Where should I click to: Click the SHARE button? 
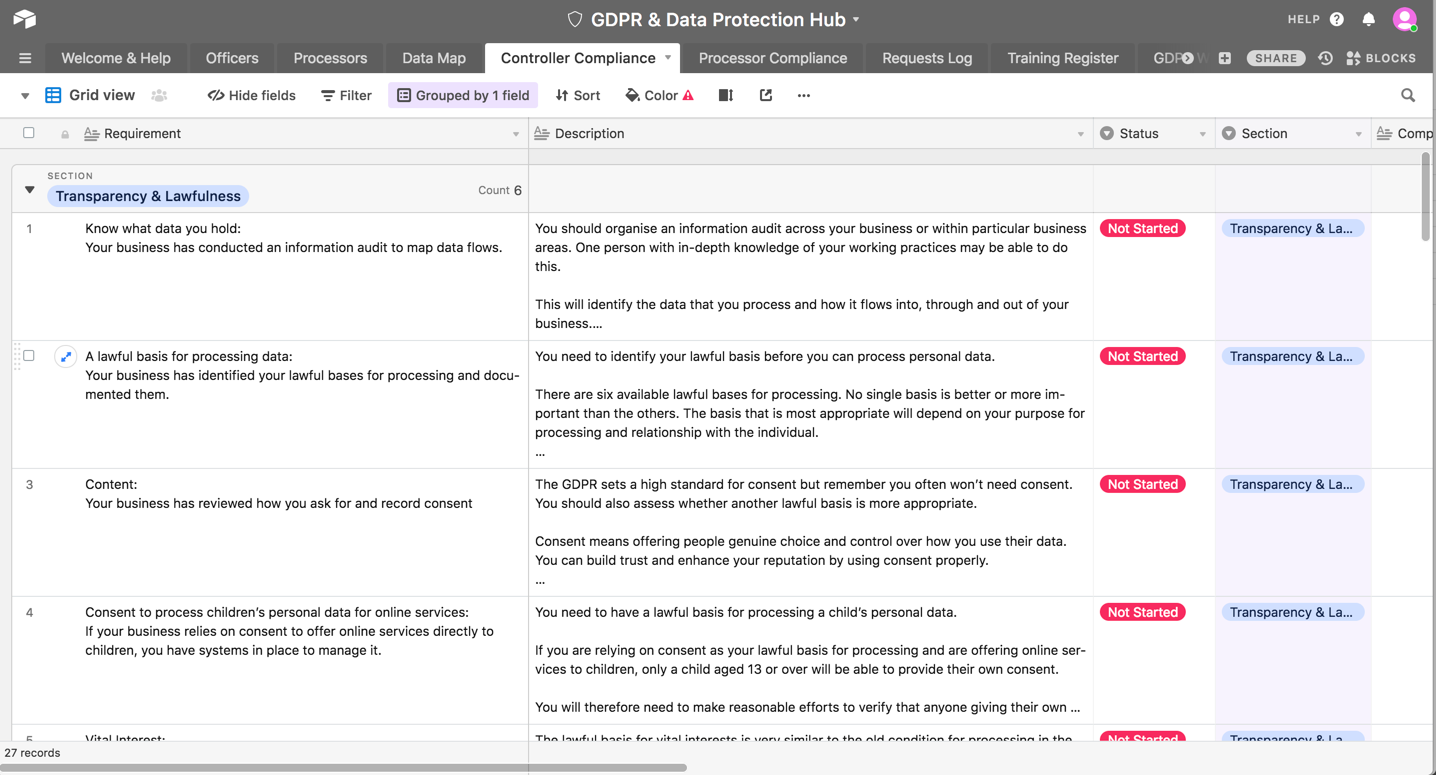[1275, 58]
